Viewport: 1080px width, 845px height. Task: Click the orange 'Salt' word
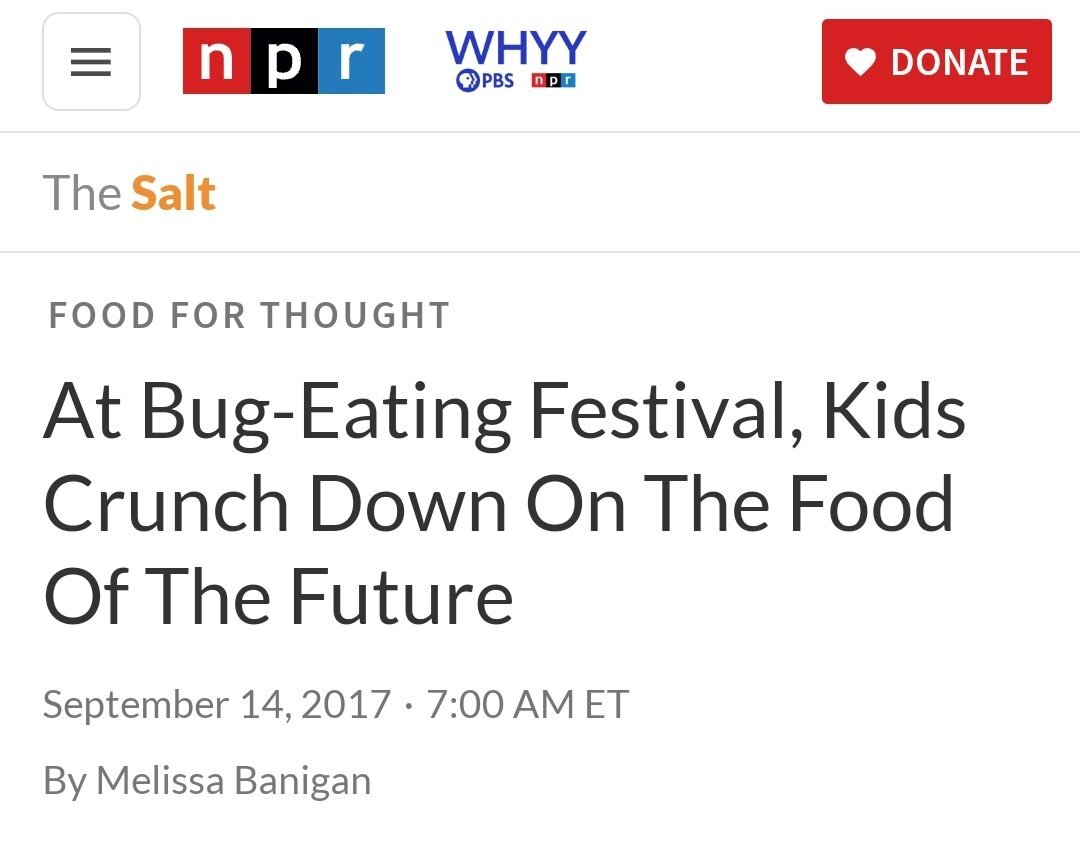[173, 192]
